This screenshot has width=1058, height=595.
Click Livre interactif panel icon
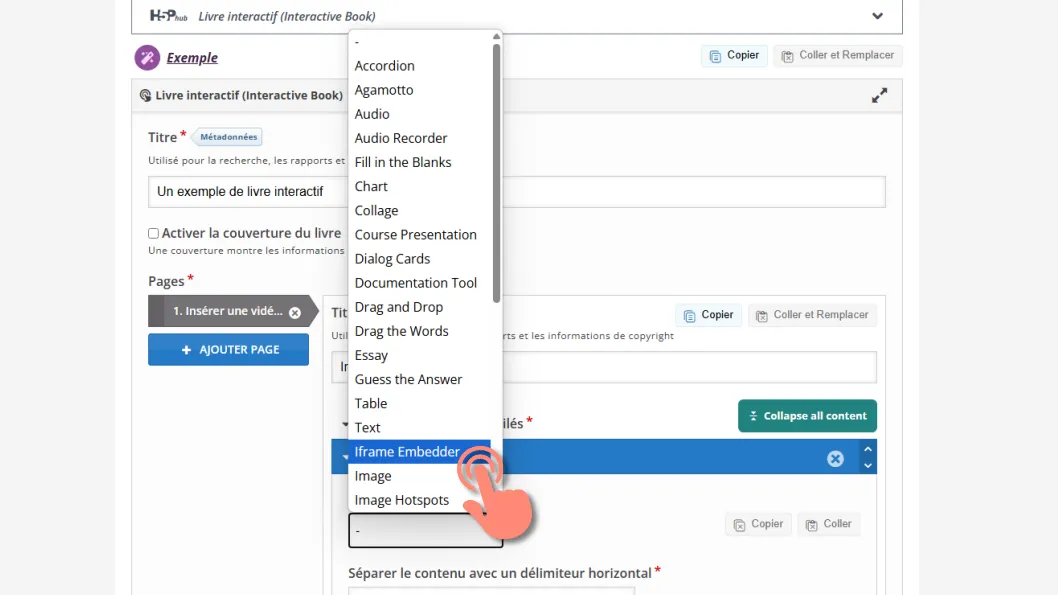(145, 95)
